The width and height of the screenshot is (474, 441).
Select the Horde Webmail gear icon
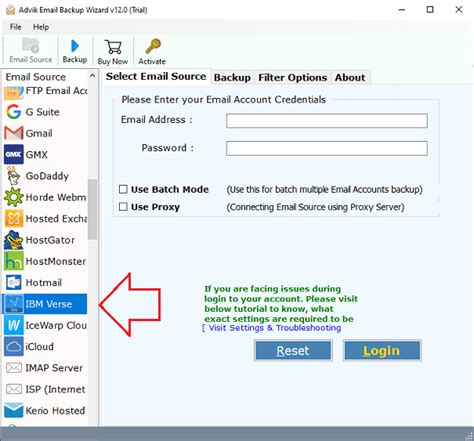coord(14,197)
